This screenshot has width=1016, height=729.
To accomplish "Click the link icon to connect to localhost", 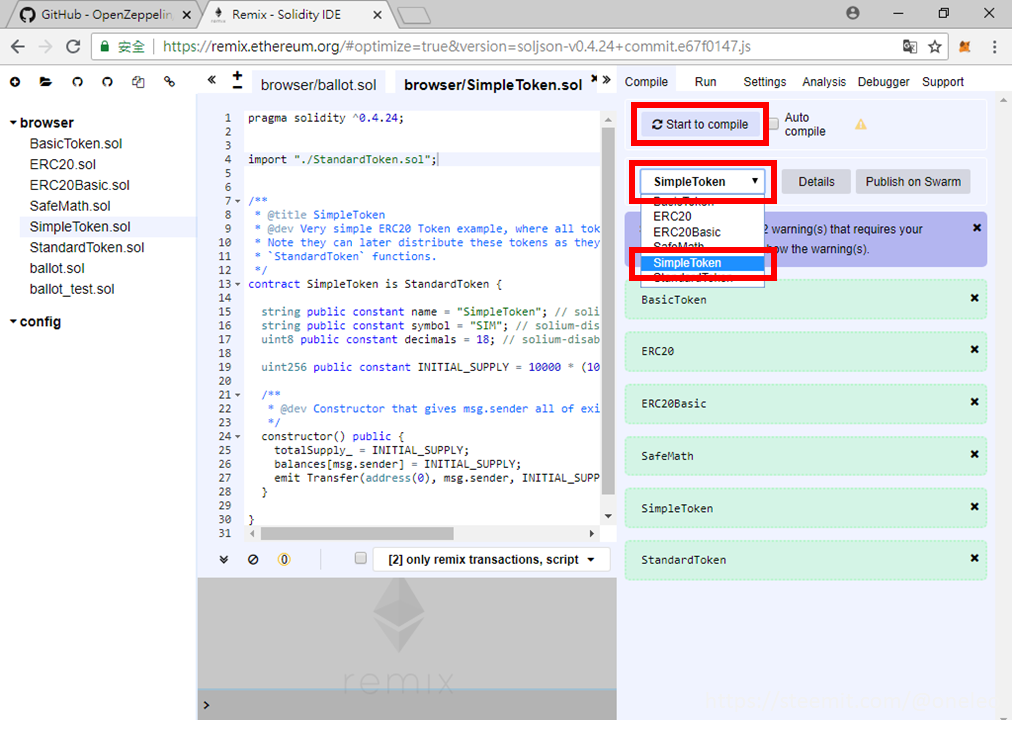I will (169, 82).
